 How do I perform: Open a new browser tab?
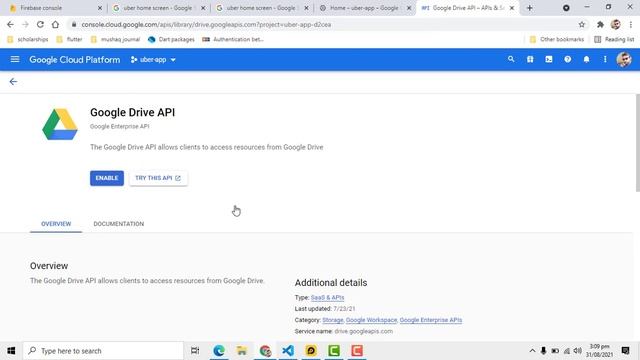click(529, 8)
